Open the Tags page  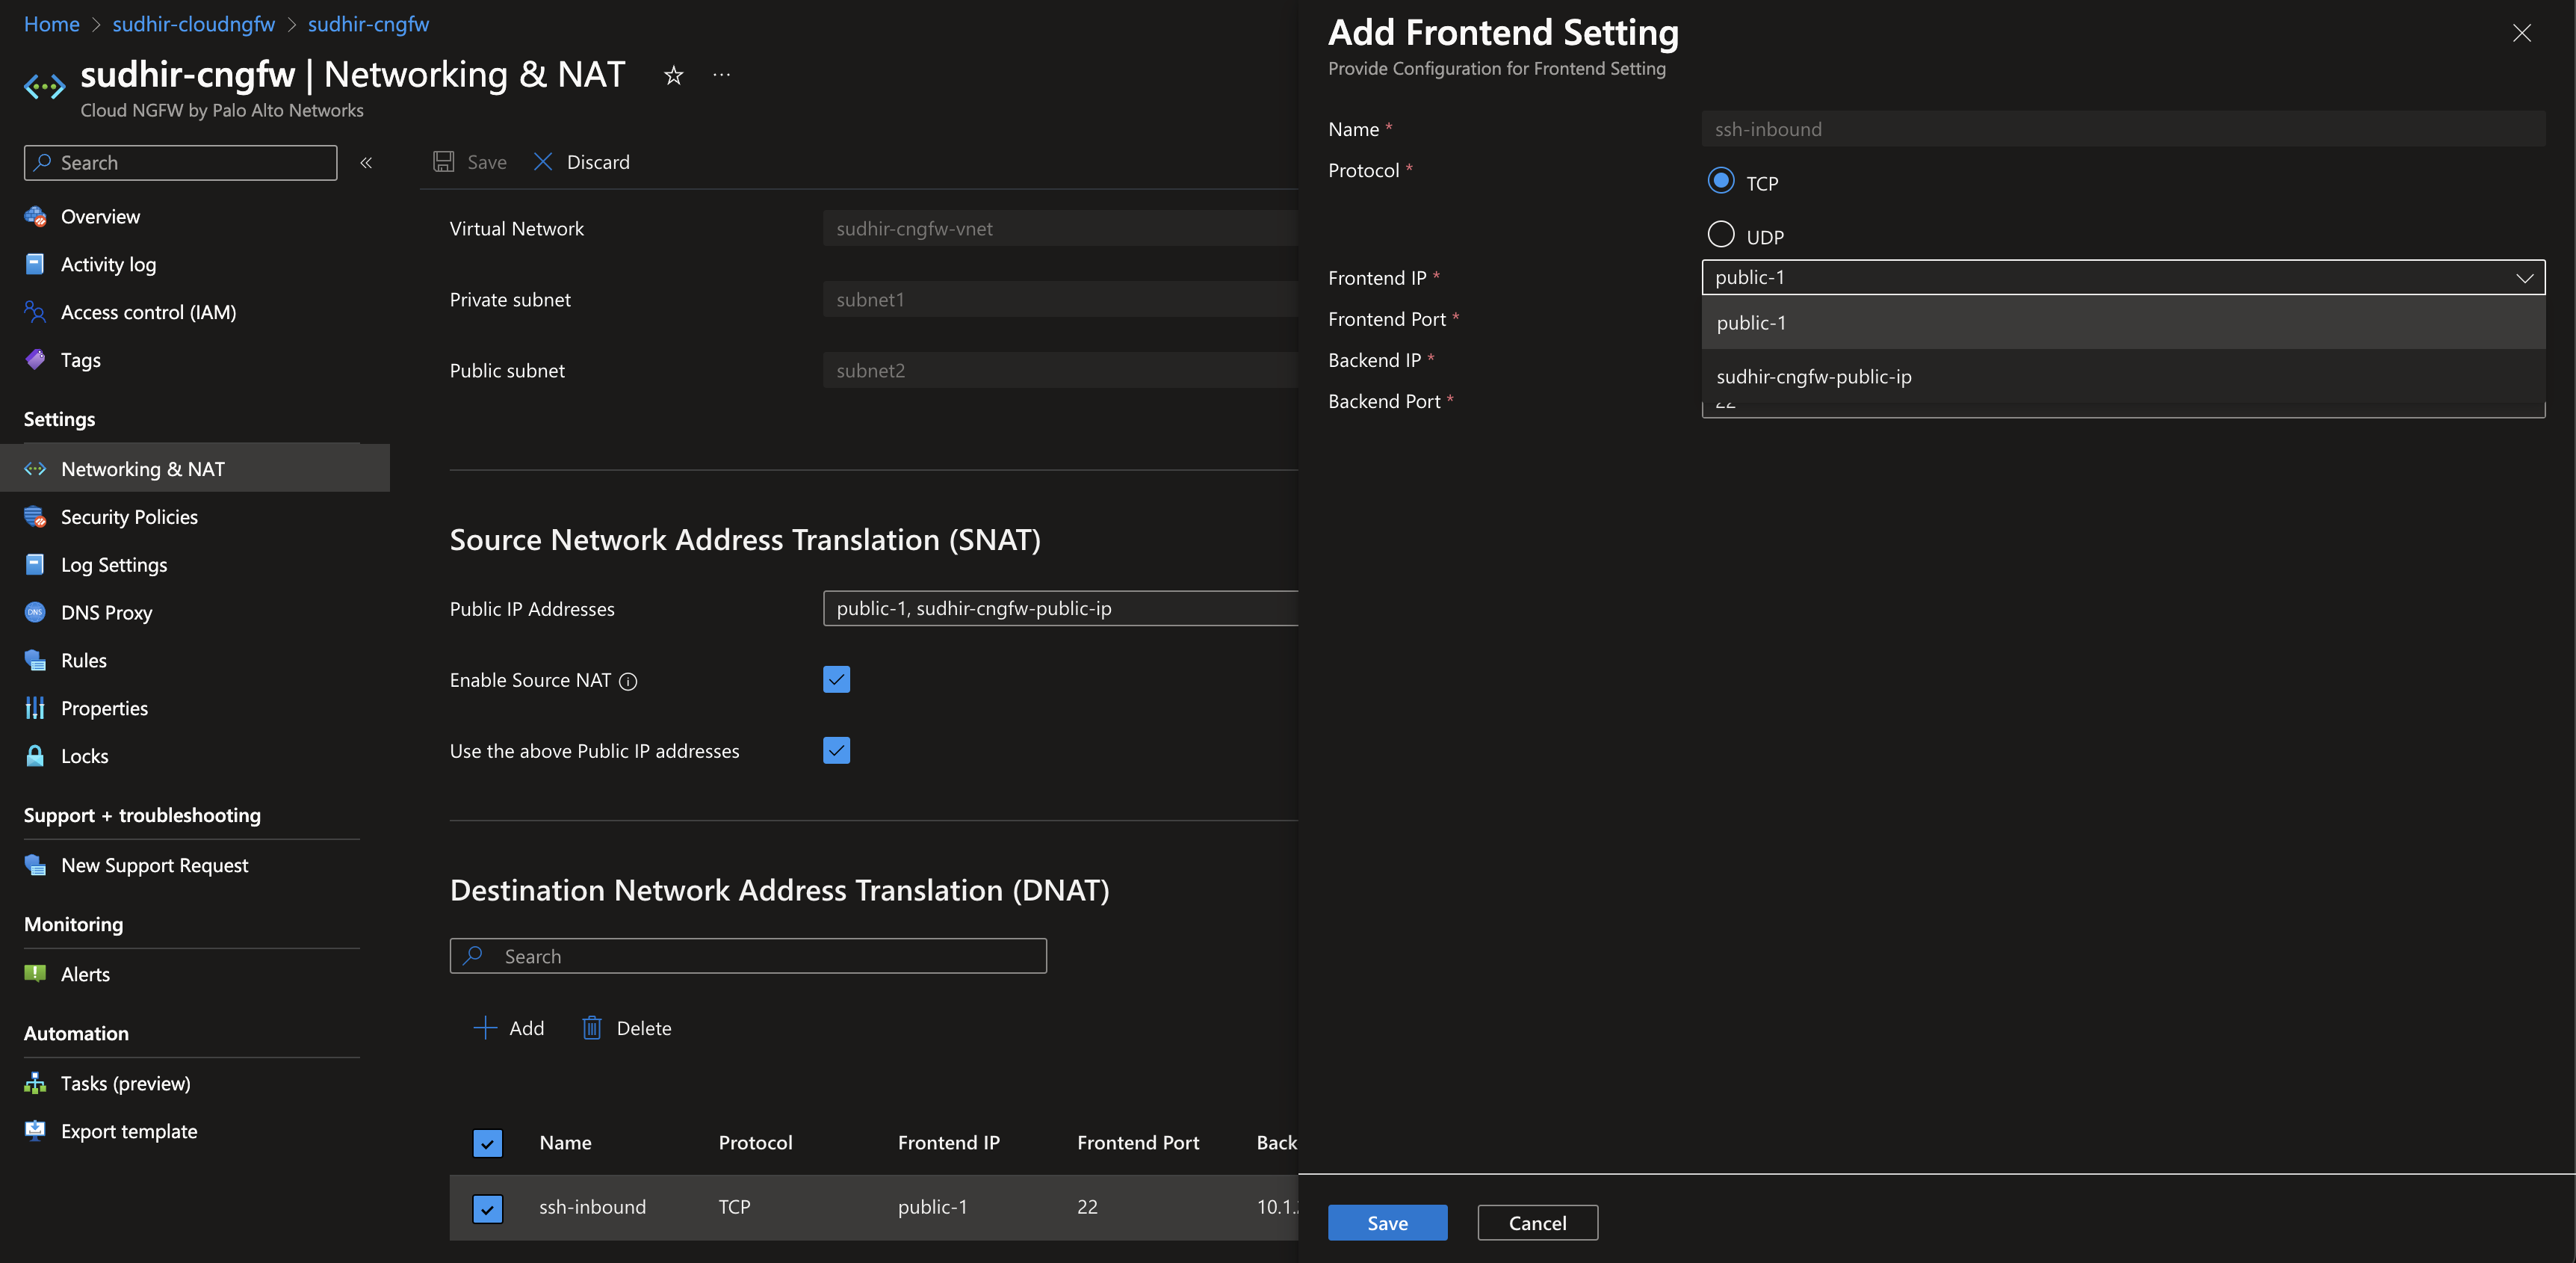[80, 359]
